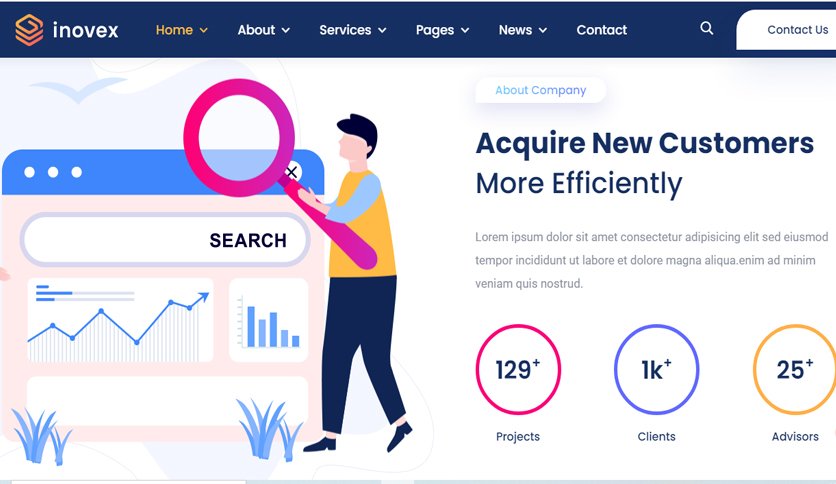836x484 pixels.
Task: Expand the News dropdown chevron
Action: pos(543,31)
